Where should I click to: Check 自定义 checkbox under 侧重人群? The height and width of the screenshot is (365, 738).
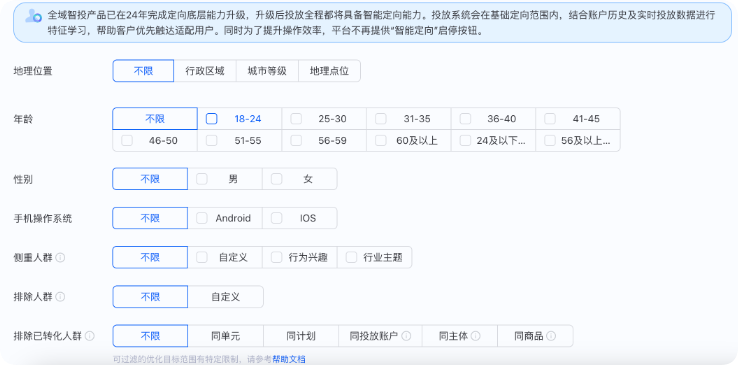click(x=202, y=257)
